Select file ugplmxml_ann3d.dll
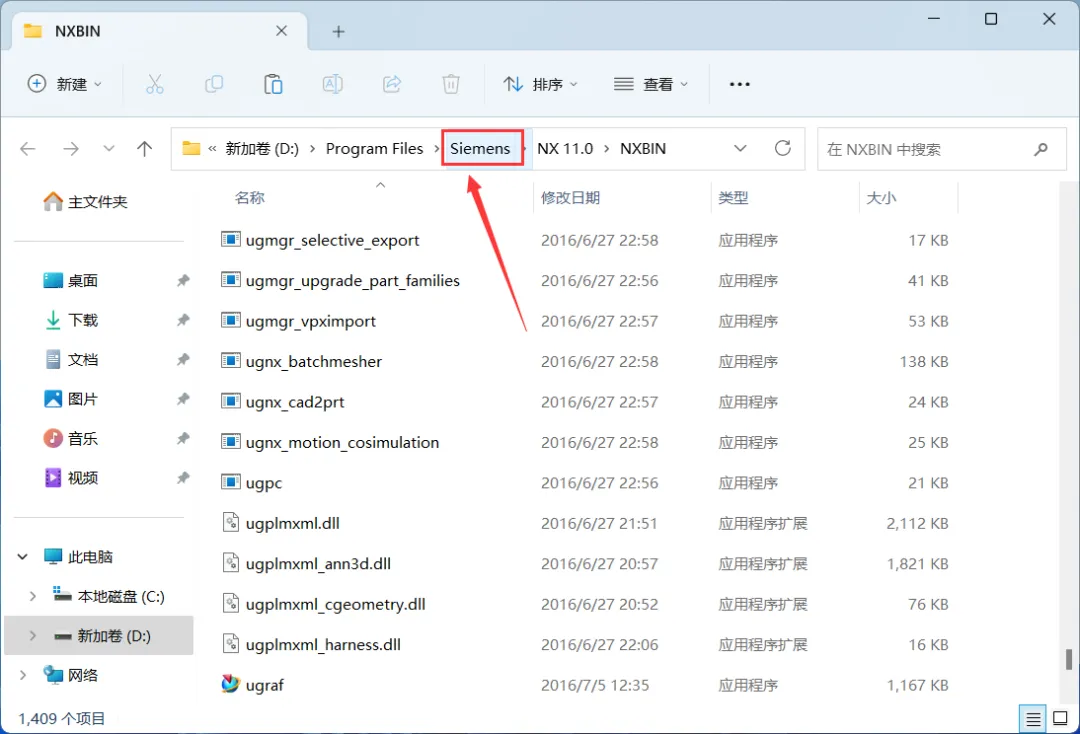 (x=318, y=563)
